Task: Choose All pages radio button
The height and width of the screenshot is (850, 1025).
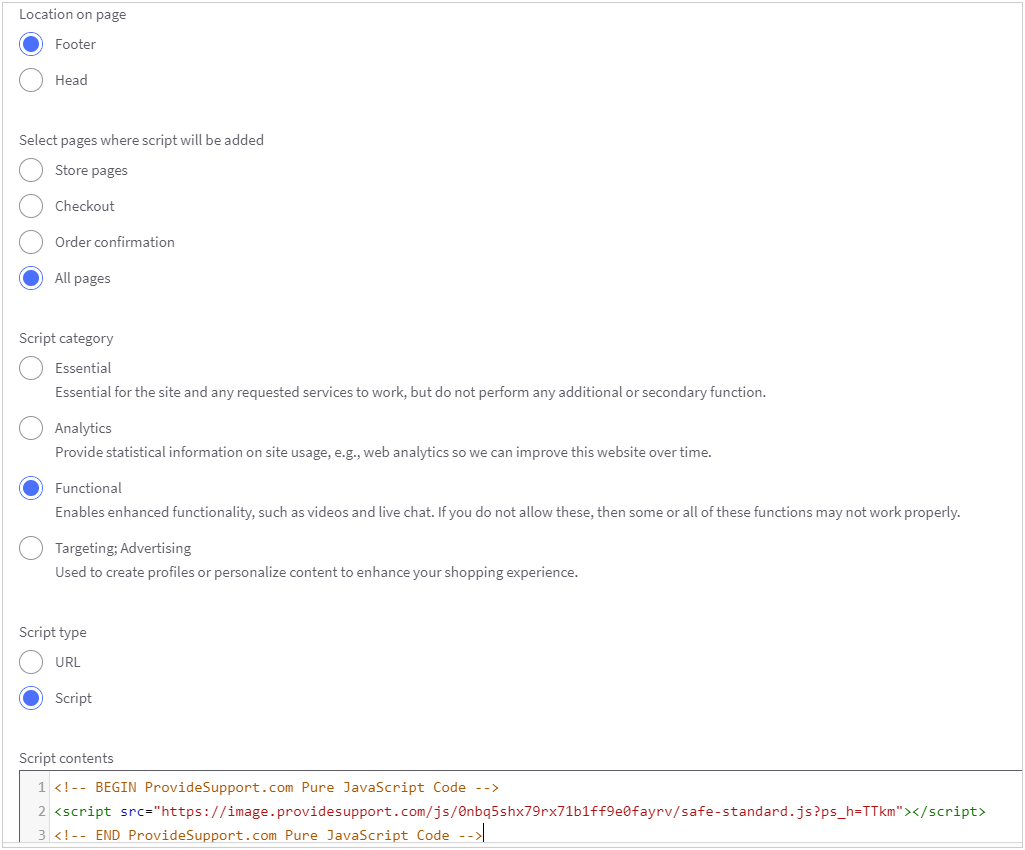Action: coord(31,278)
